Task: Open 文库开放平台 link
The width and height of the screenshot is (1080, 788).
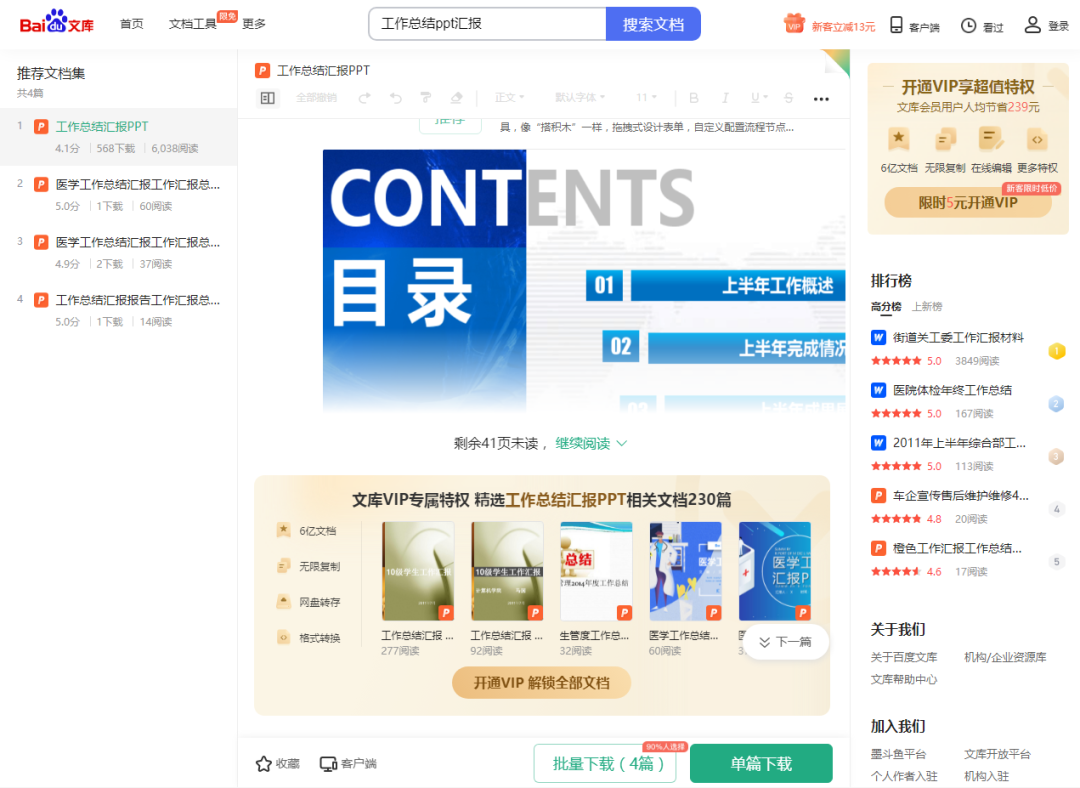Action: [x=997, y=754]
